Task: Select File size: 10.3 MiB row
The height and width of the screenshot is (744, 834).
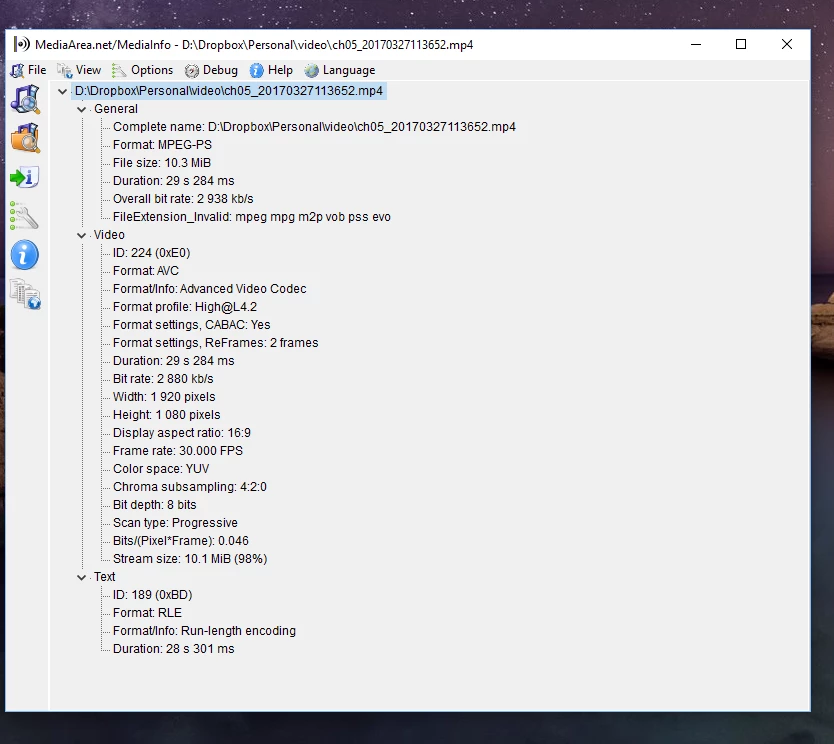Action: (x=162, y=163)
